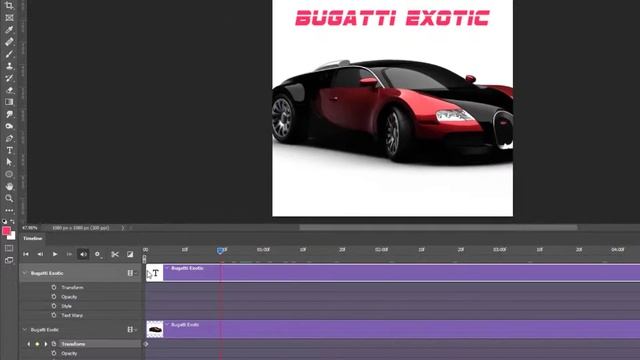This screenshot has height=360, width=640.
Task: Select the Horizontal Type tool
Action: [9, 150]
